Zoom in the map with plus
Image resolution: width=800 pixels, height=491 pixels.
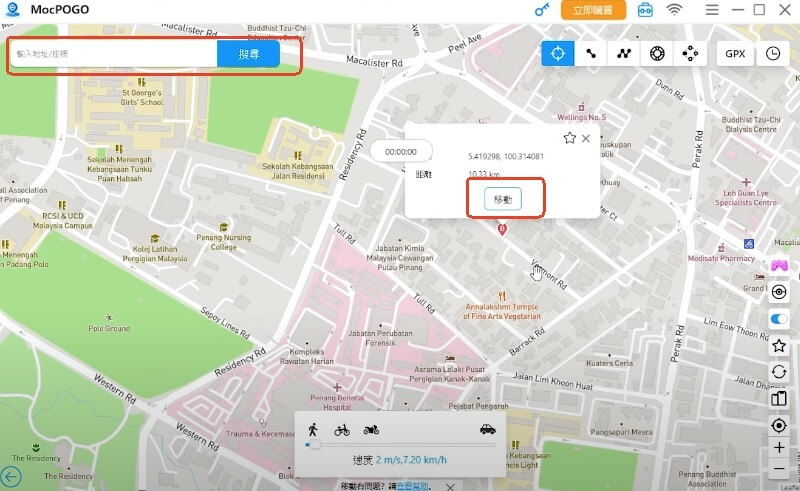click(x=779, y=448)
